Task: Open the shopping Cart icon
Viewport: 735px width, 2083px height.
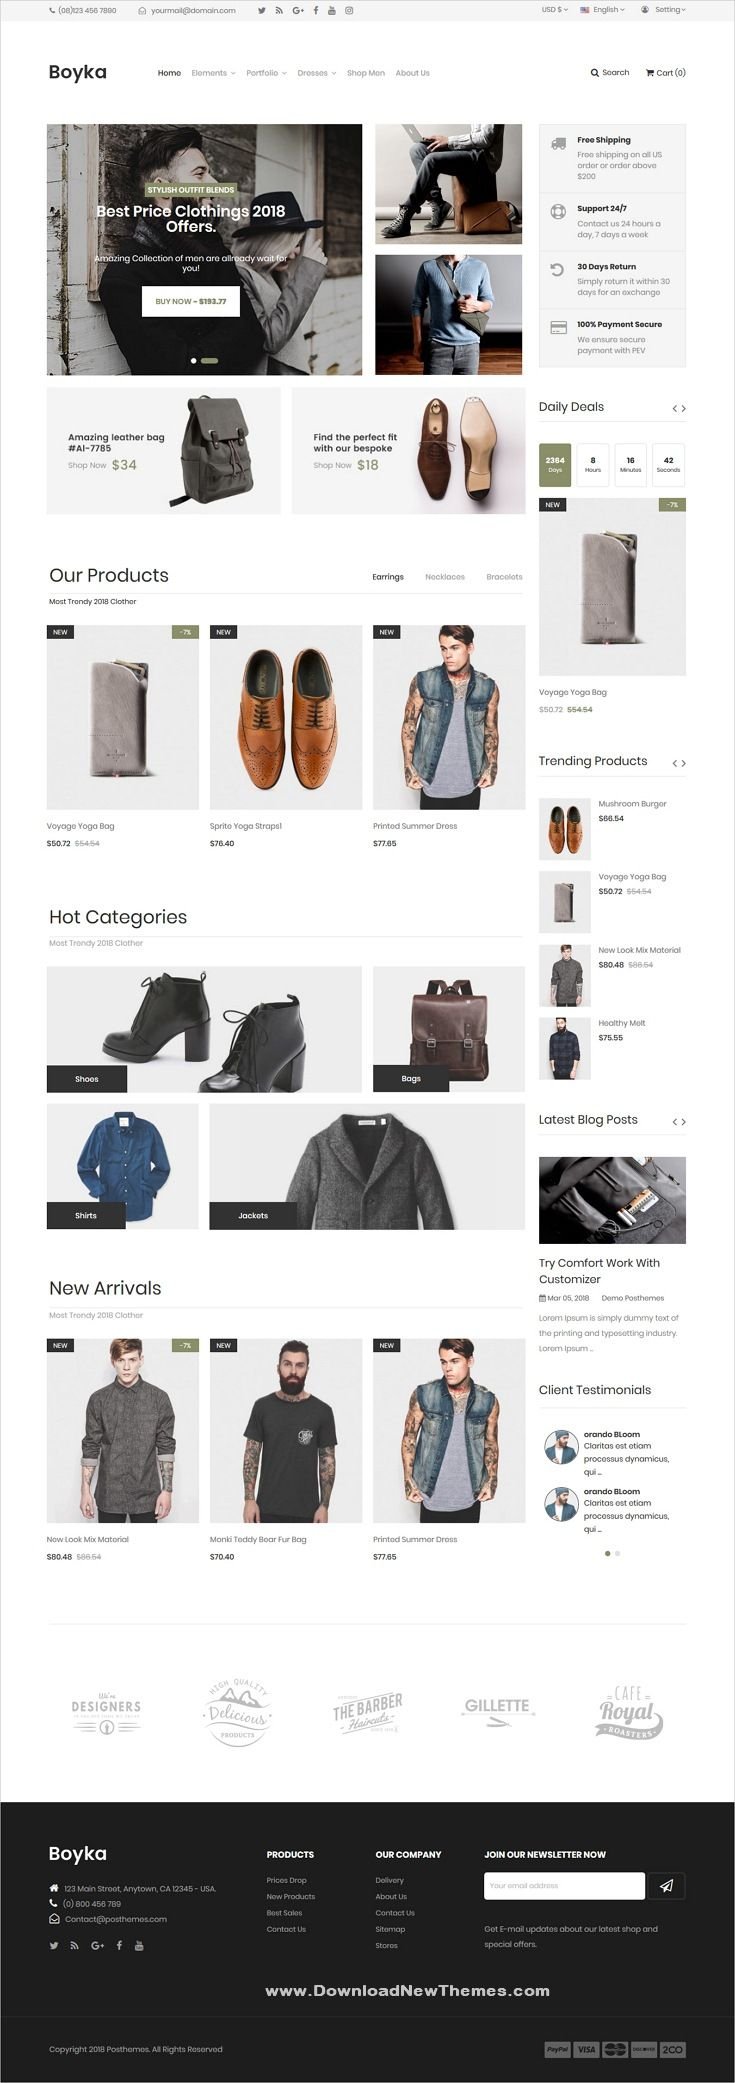Action: (x=650, y=73)
